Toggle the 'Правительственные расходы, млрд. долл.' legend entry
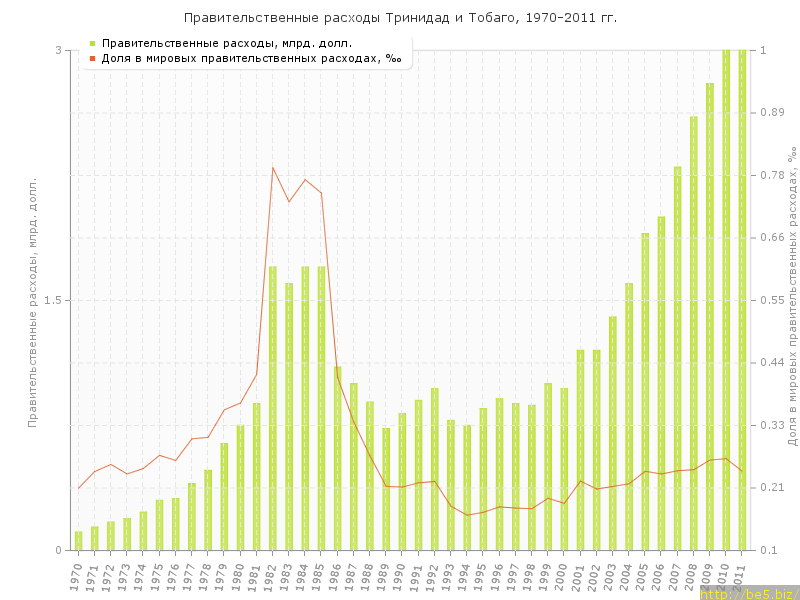This screenshot has height=600, width=800. click(233, 43)
